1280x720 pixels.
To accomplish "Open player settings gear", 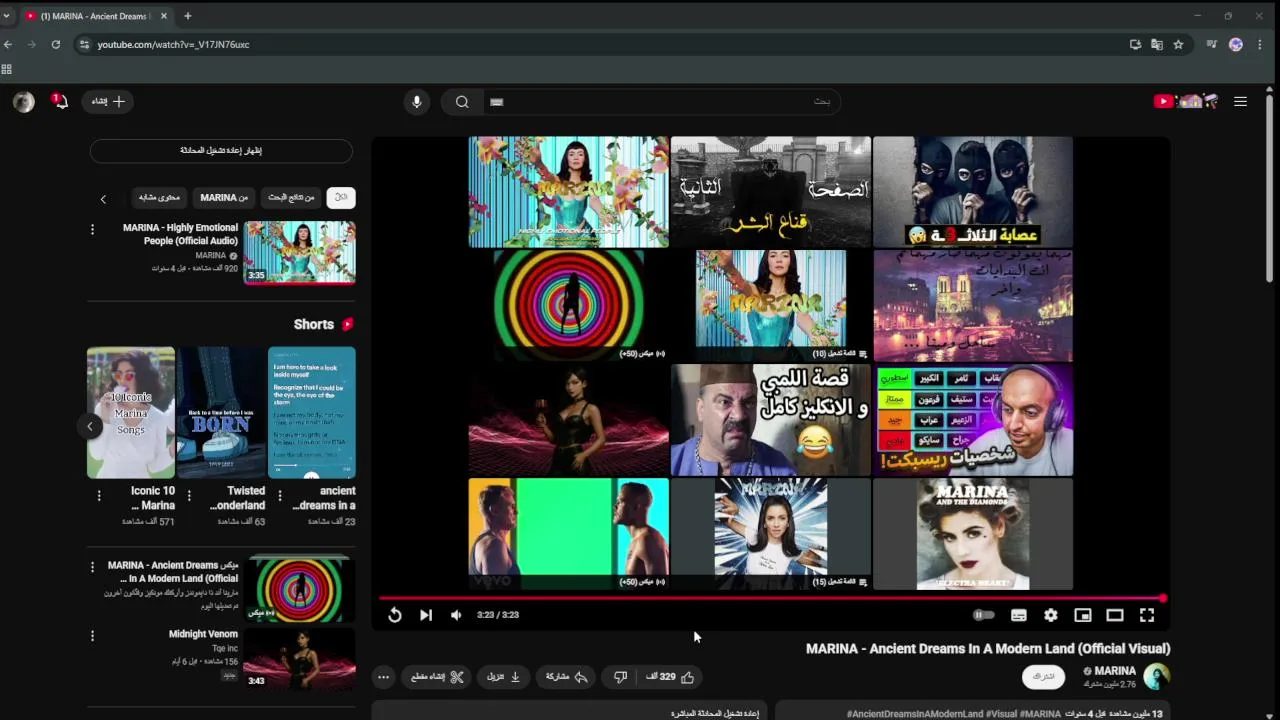I will [1051, 615].
